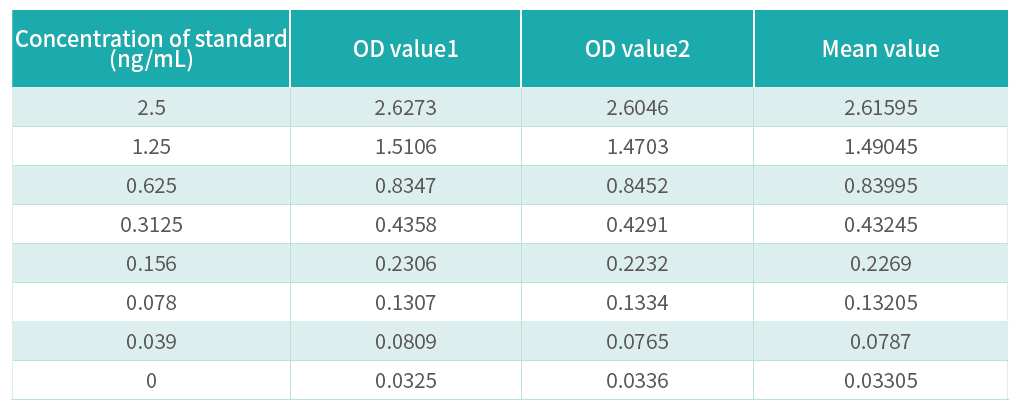The height and width of the screenshot is (409, 1018).
Task: Select the OD value2 cell 0.0765
Action: (x=637, y=341)
